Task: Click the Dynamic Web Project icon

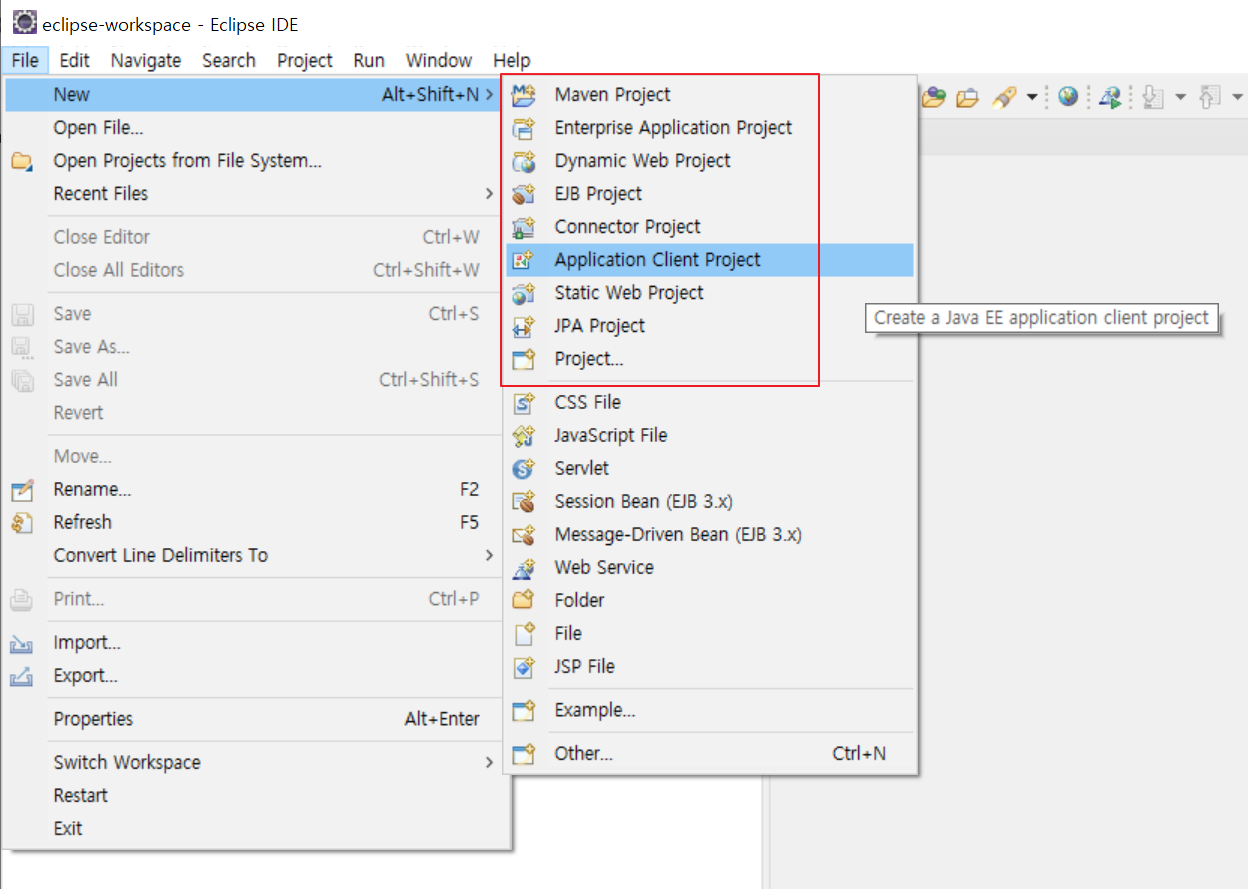Action: (523, 161)
